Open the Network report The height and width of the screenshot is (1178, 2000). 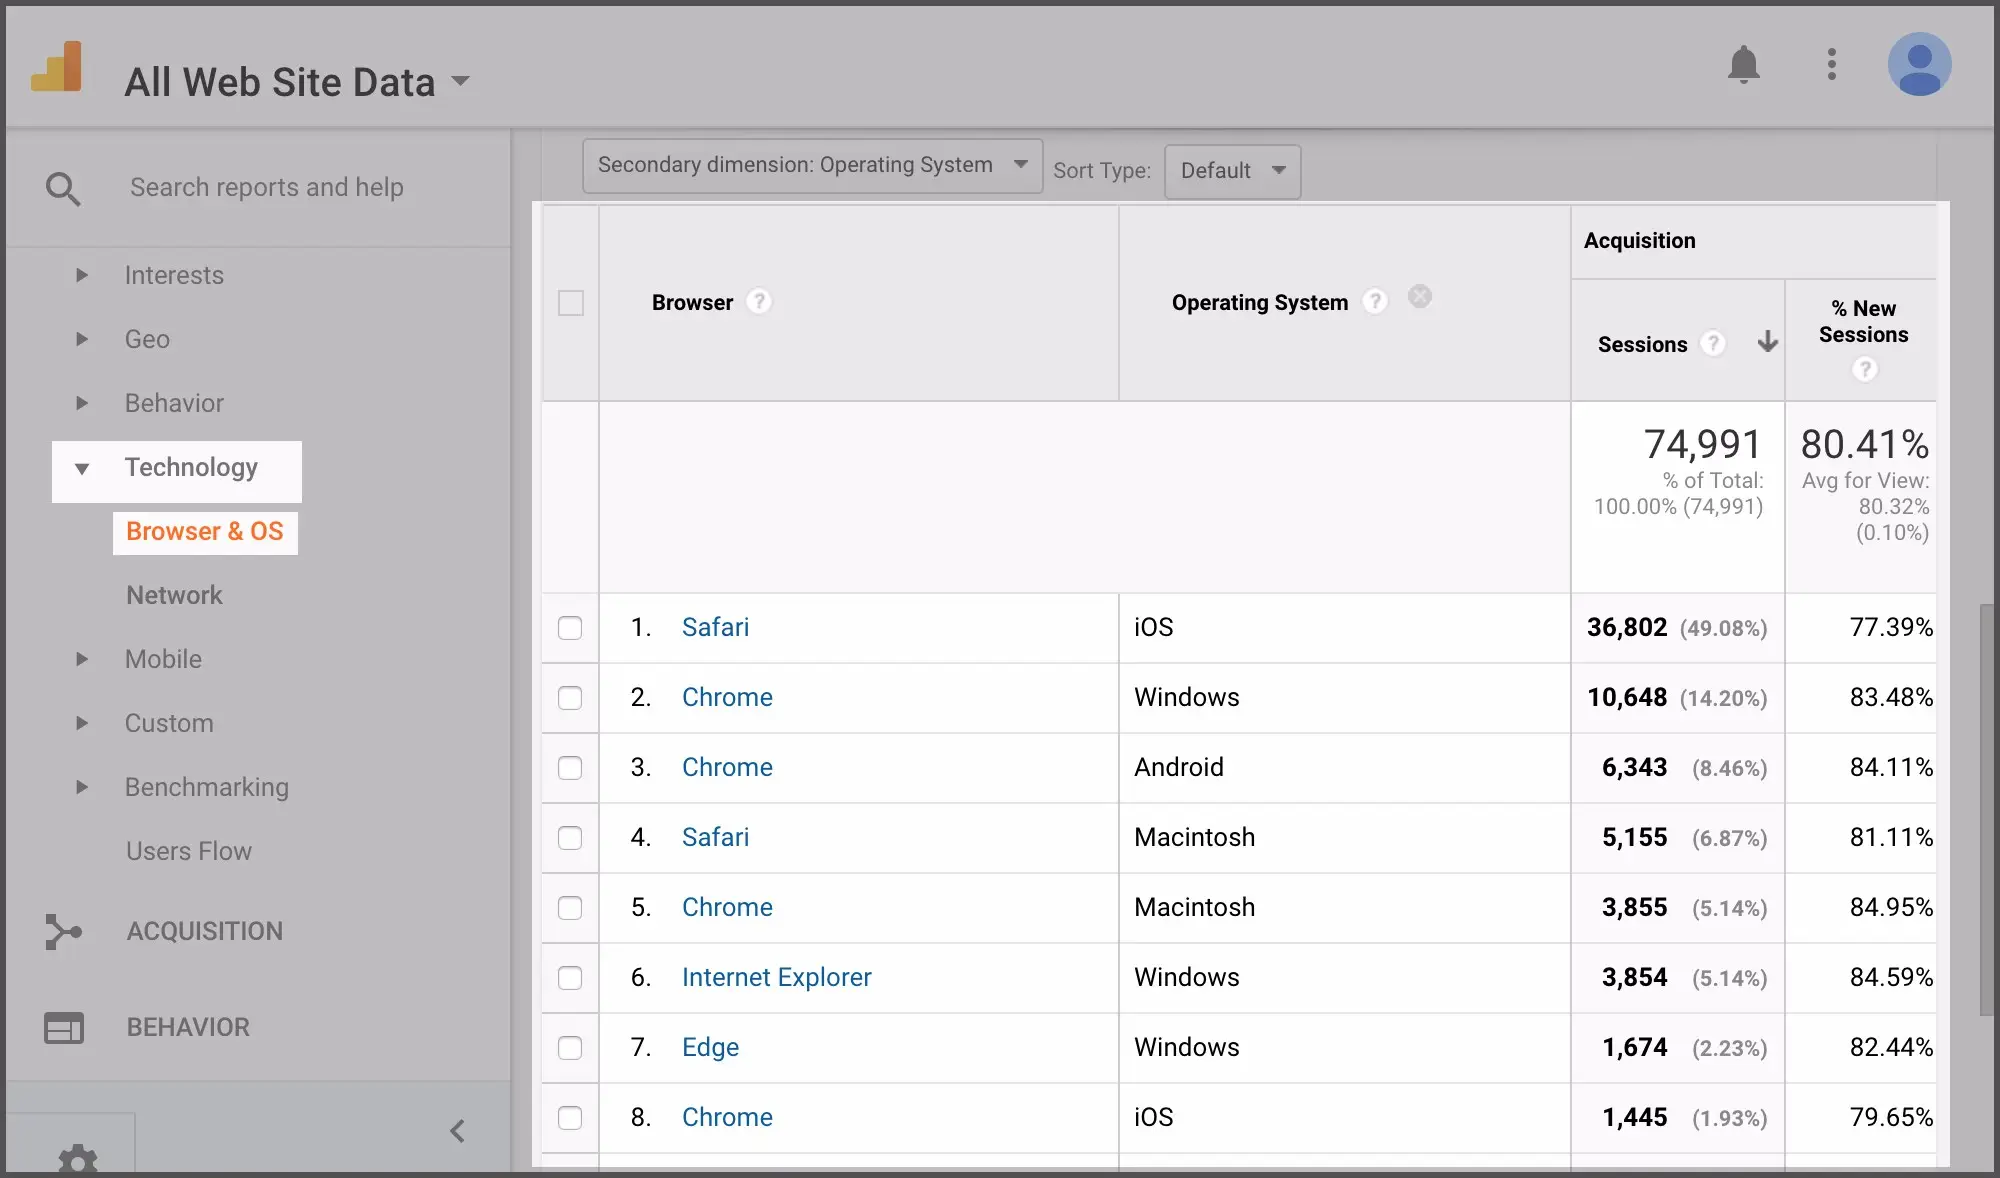pos(174,595)
